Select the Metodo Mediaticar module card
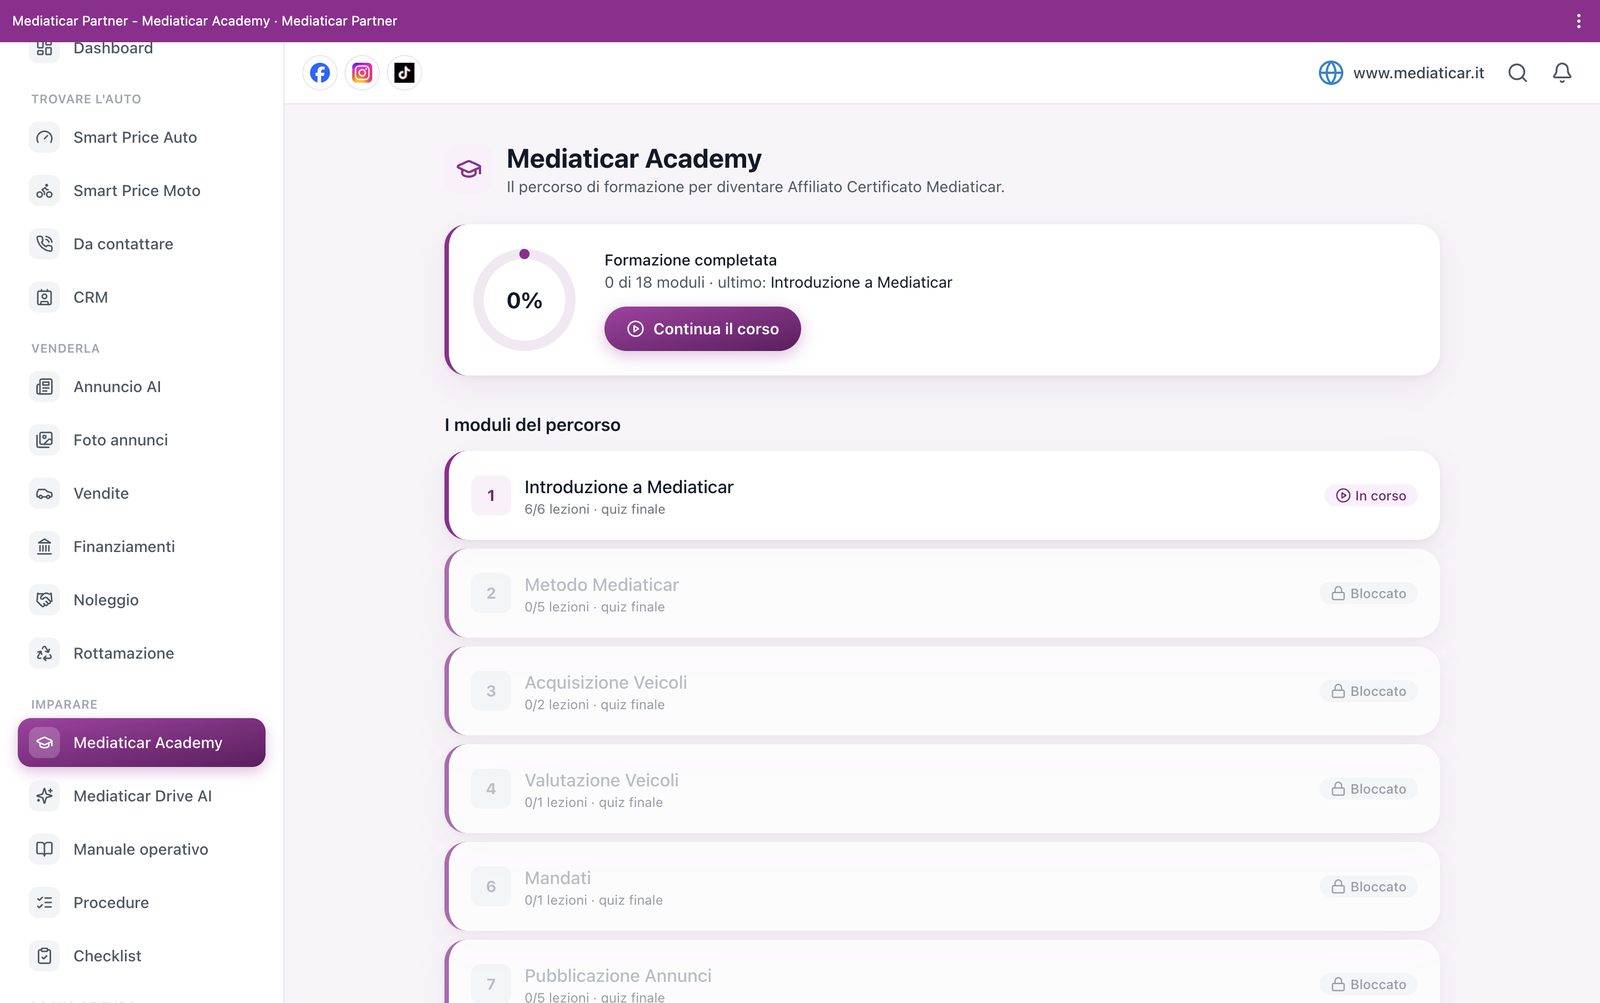Viewport: 1600px width, 1003px height. tap(942, 593)
